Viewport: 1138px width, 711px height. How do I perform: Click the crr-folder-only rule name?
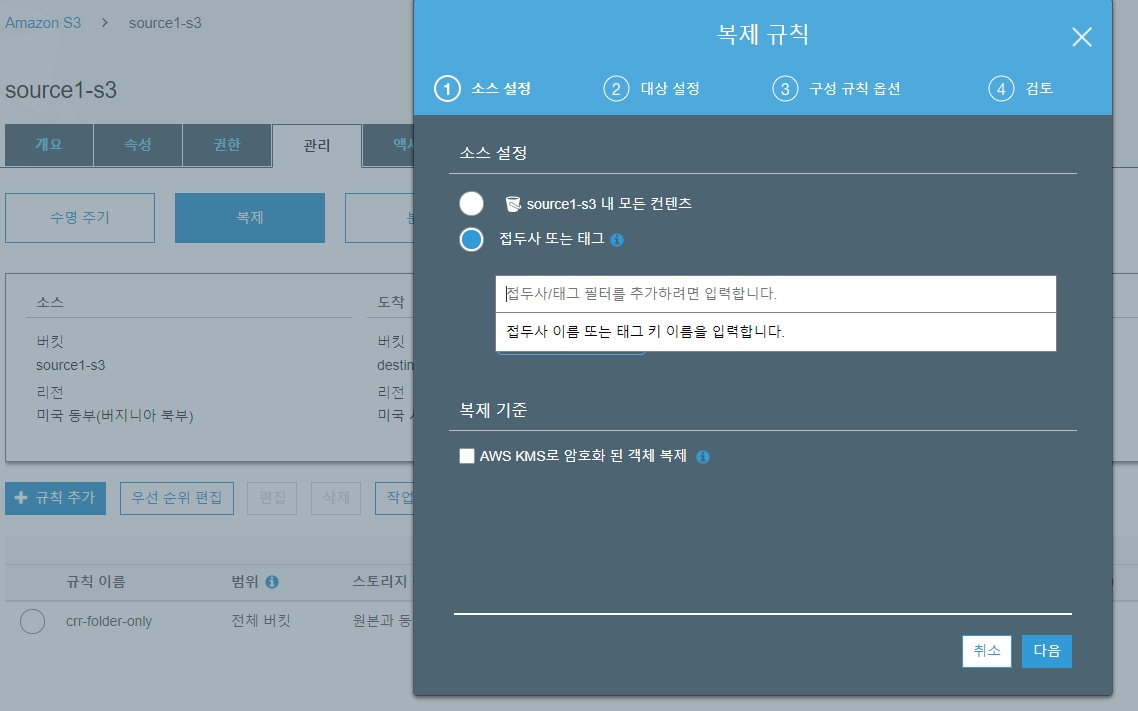pos(109,621)
